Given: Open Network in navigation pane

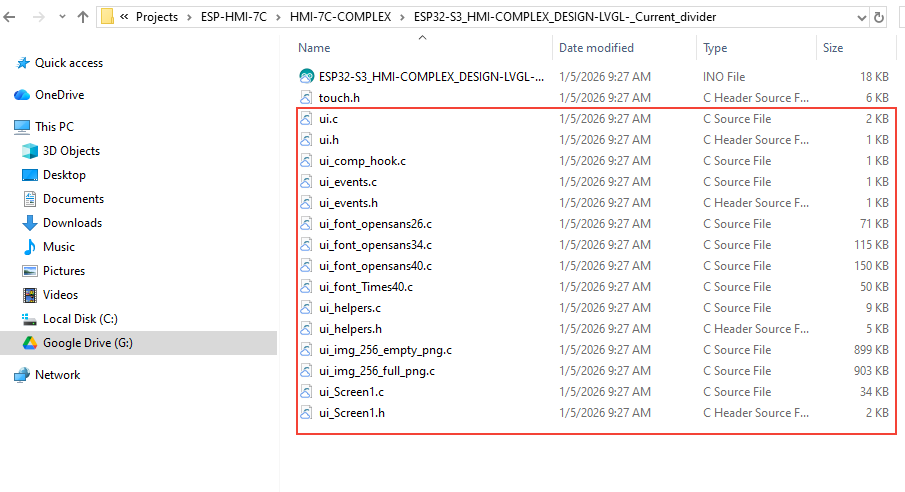Looking at the screenshot, I should 57,375.
